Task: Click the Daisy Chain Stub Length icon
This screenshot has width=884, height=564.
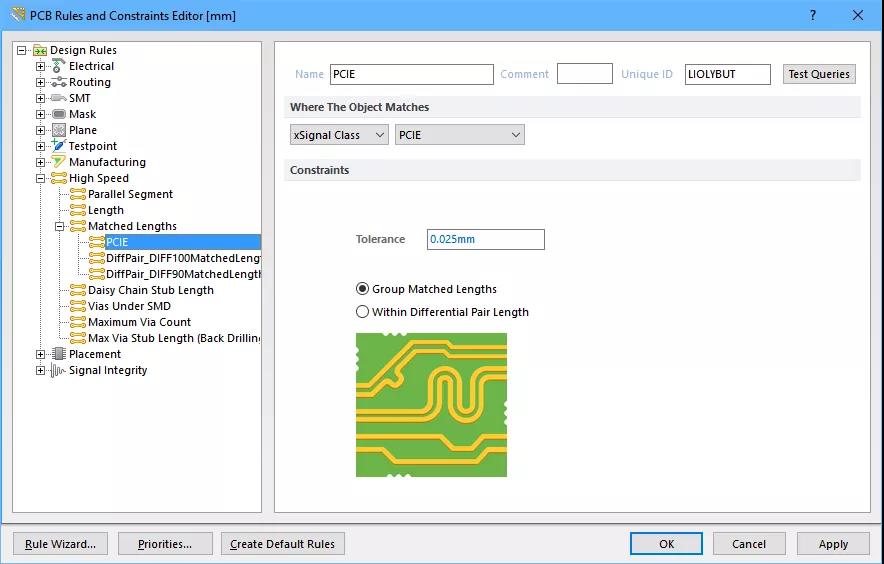Action: pyautogui.click(x=78, y=290)
